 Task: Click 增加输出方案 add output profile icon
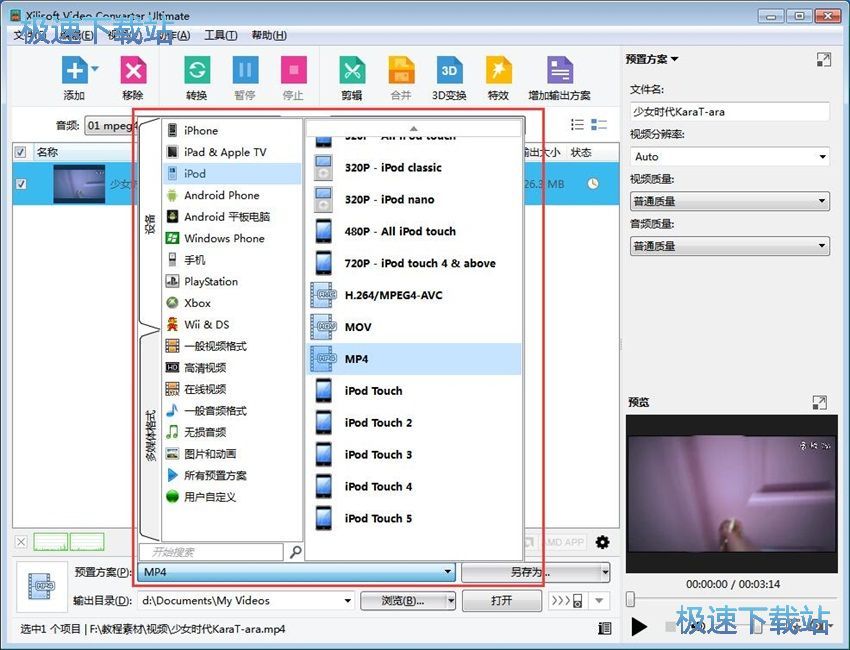pyautogui.click(x=559, y=70)
